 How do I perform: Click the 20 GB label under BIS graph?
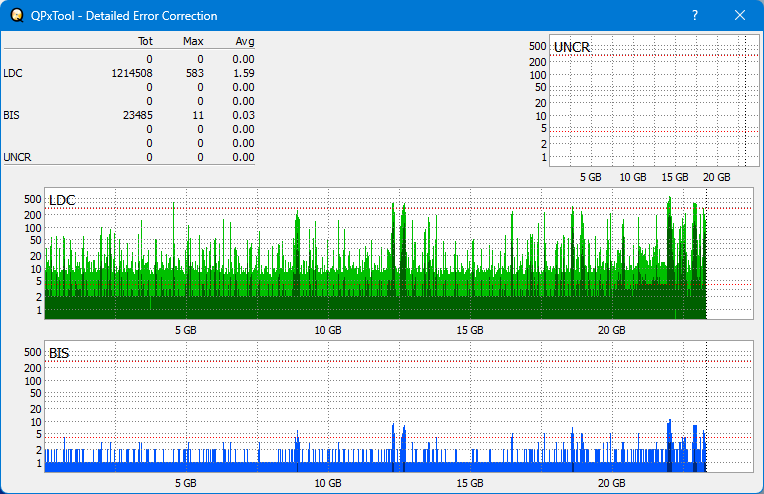611,483
